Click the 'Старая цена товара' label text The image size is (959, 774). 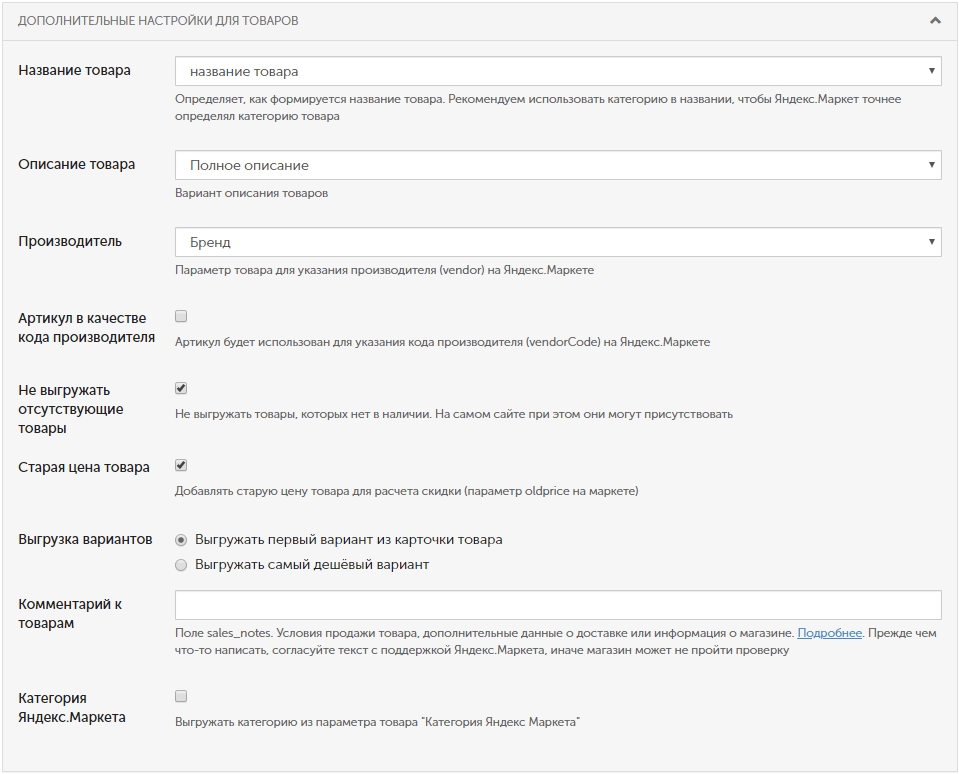pyautogui.click(x=84, y=467)
